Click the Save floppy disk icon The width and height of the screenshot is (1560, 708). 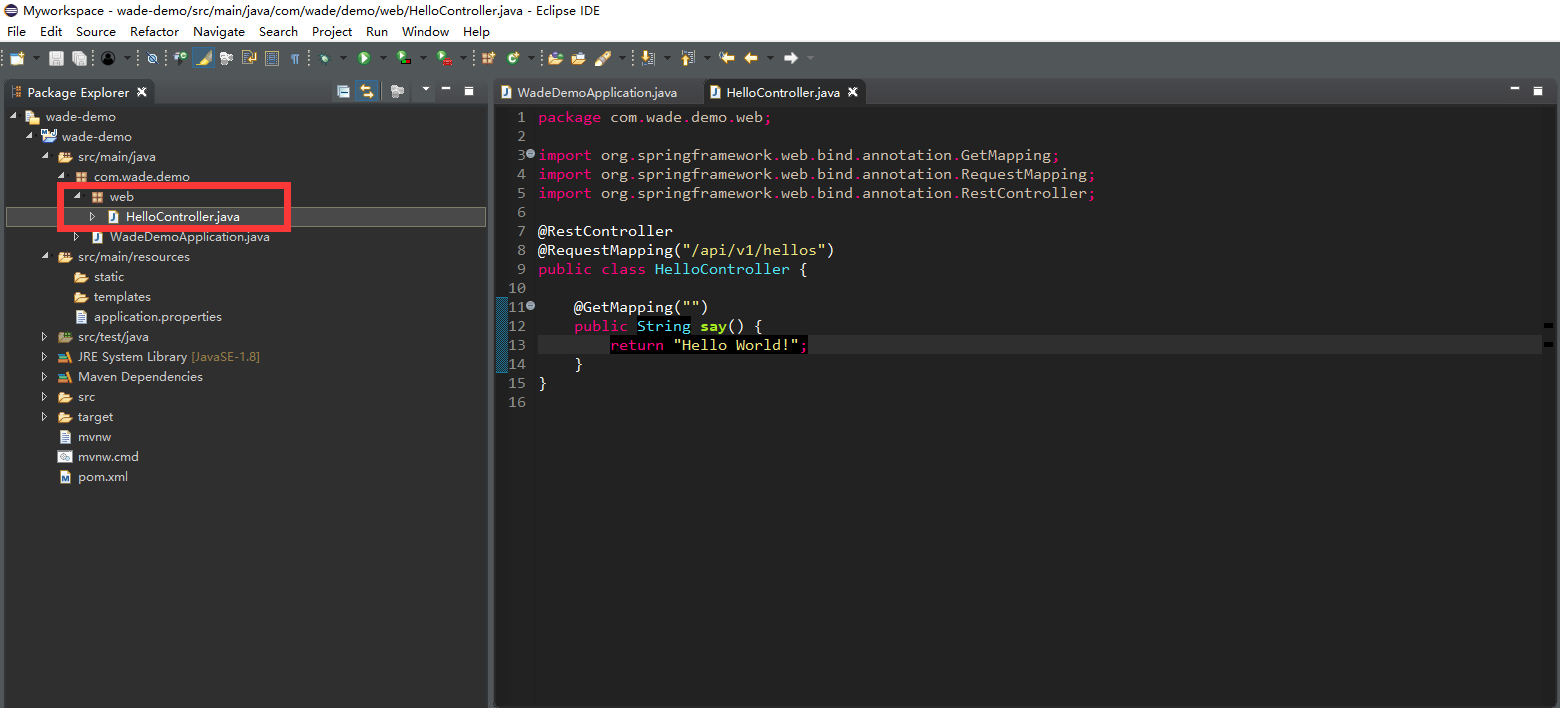(56, 58)
